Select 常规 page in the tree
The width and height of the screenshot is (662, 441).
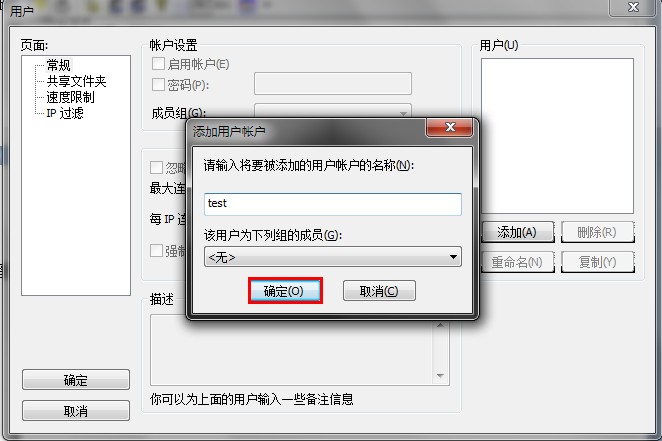58,65
